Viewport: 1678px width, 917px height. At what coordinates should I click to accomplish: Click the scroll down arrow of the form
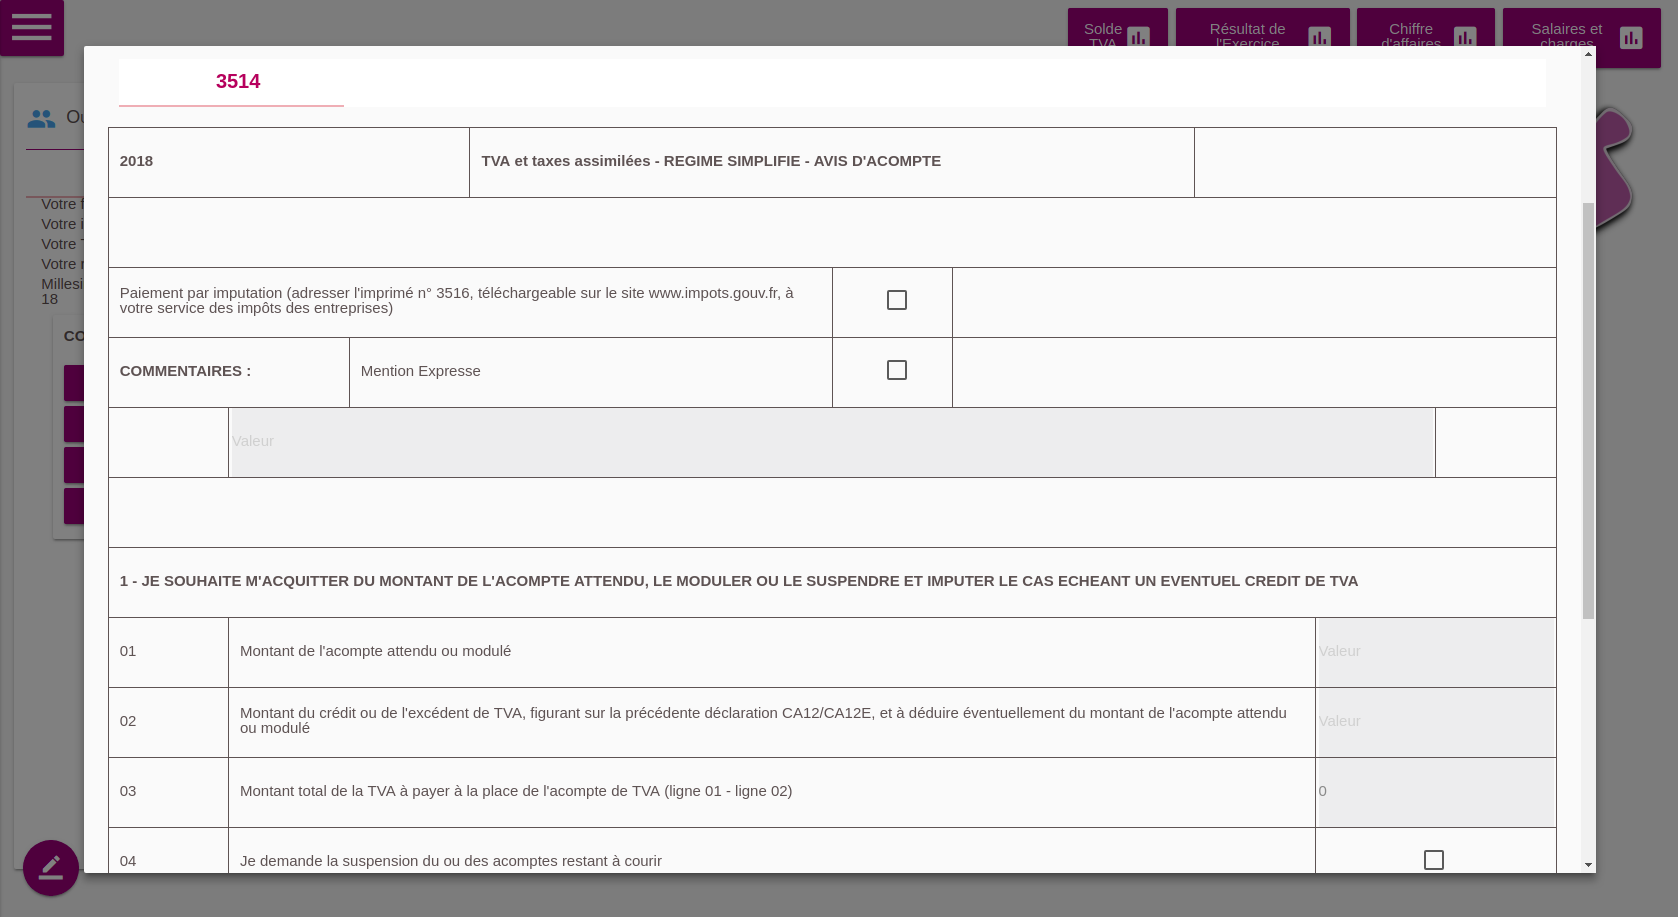pyautogui.click(x=1588, y=865)
